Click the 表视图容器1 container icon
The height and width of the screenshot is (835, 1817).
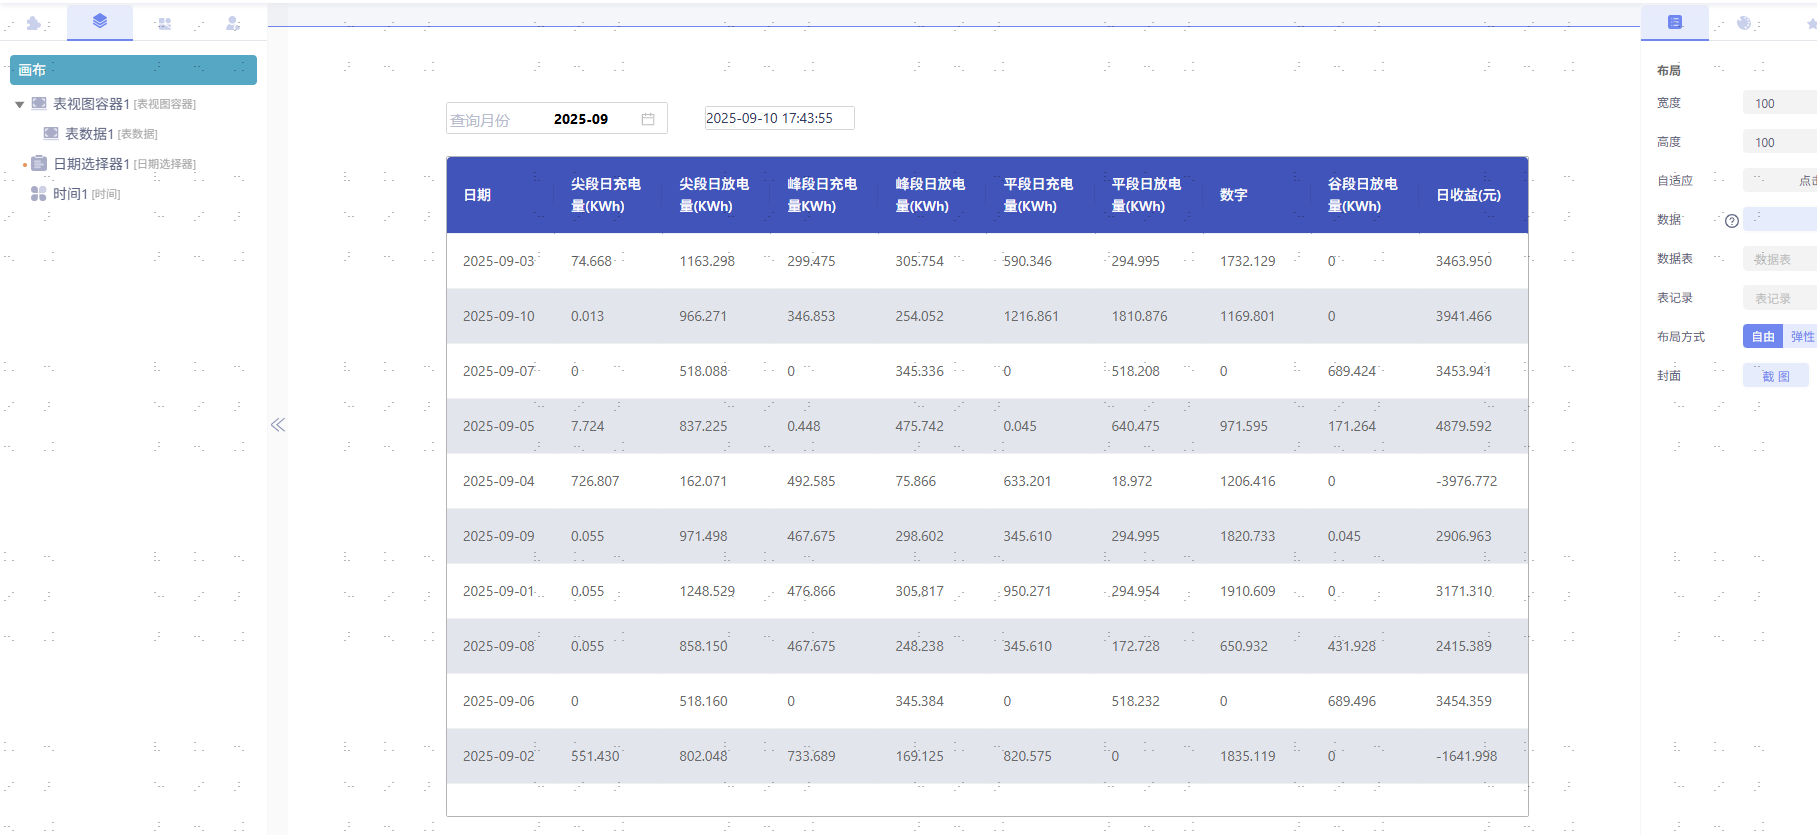tap(39, 103)
